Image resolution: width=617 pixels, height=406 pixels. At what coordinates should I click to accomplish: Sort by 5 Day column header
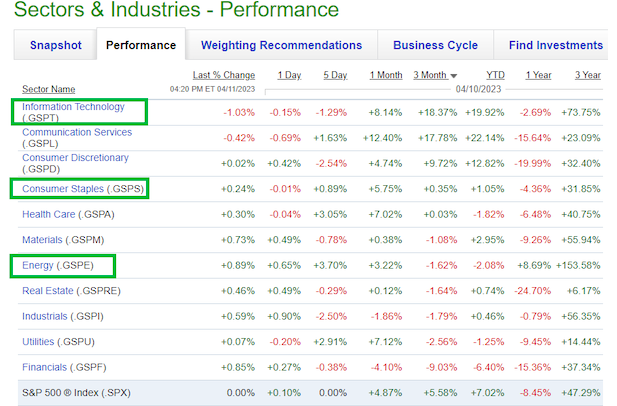pos(335,75)
